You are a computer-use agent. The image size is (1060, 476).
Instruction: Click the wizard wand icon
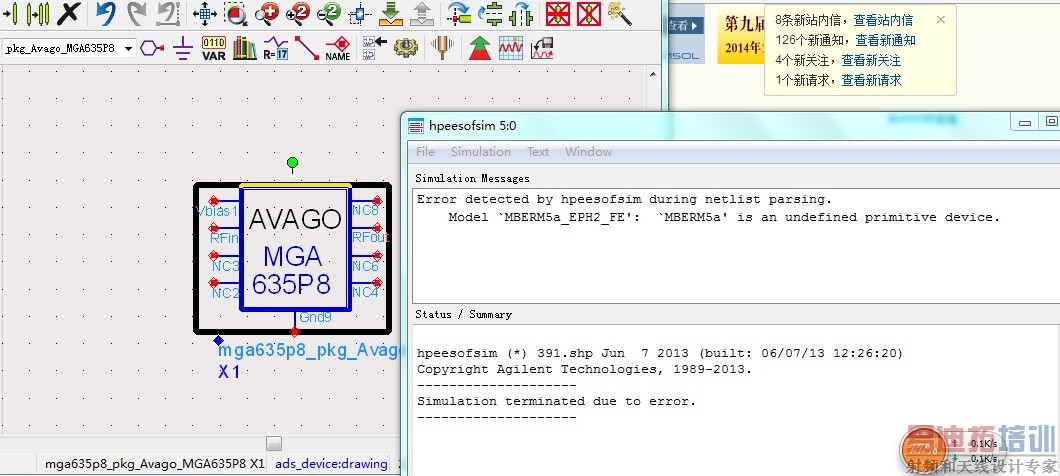tap(620, 14)
